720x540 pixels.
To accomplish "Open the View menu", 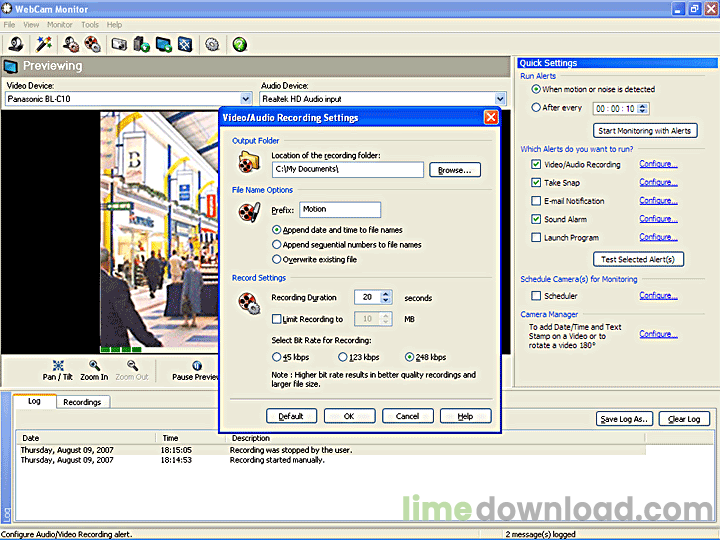I will pos(31,25).
